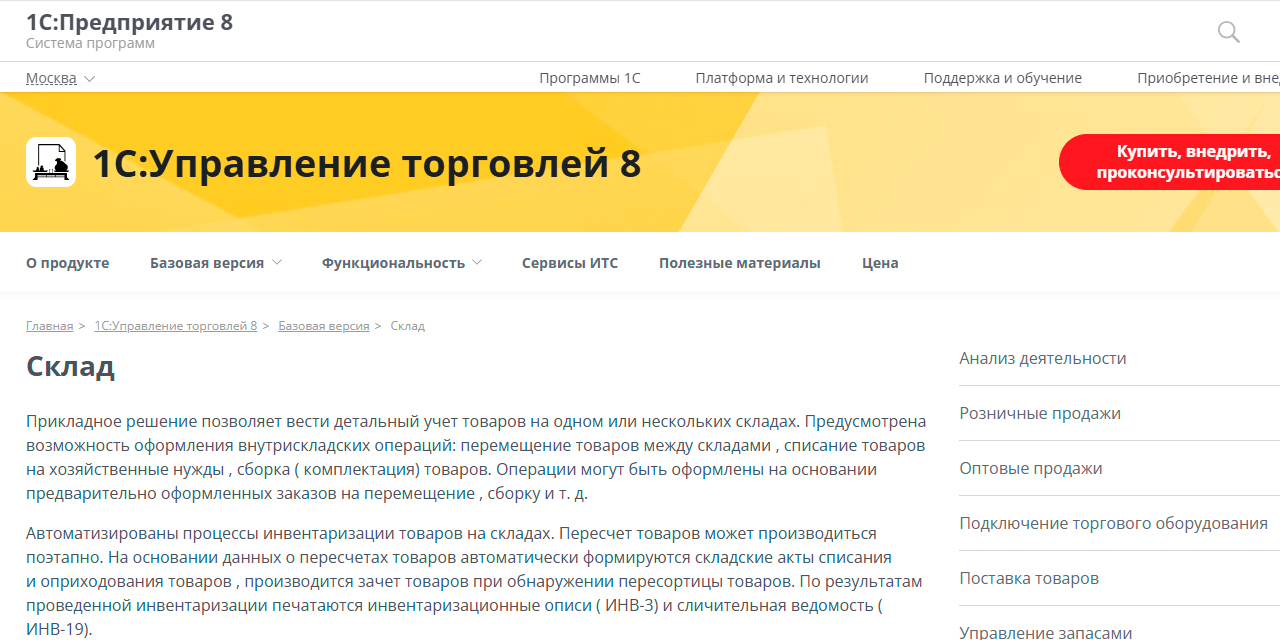Open the Полезные материалы tab
The height and width of the screenshot is (640, 1280).
click(740, 263)
